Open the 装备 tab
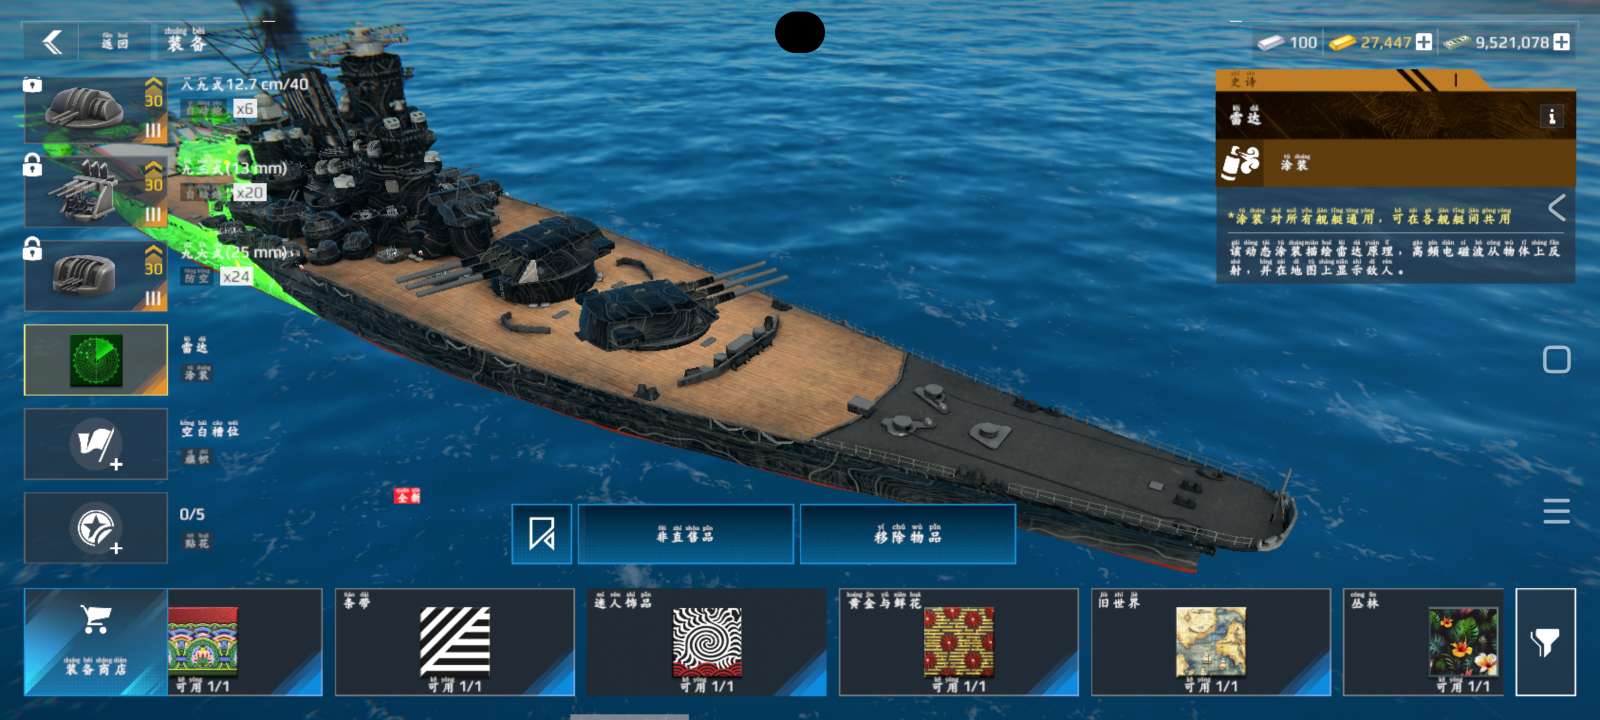Viewport: 1600px width, 720px height. [x=186, y=41]
